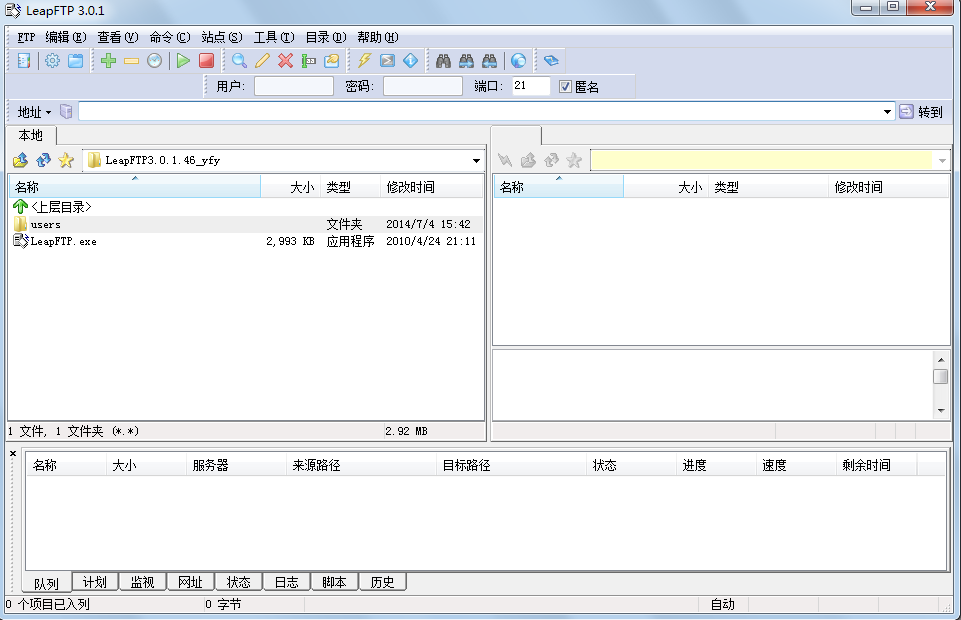Click the blue folder toolbar icon
Viewport: 961px width, 620px height.
click(x=75, y=61)
